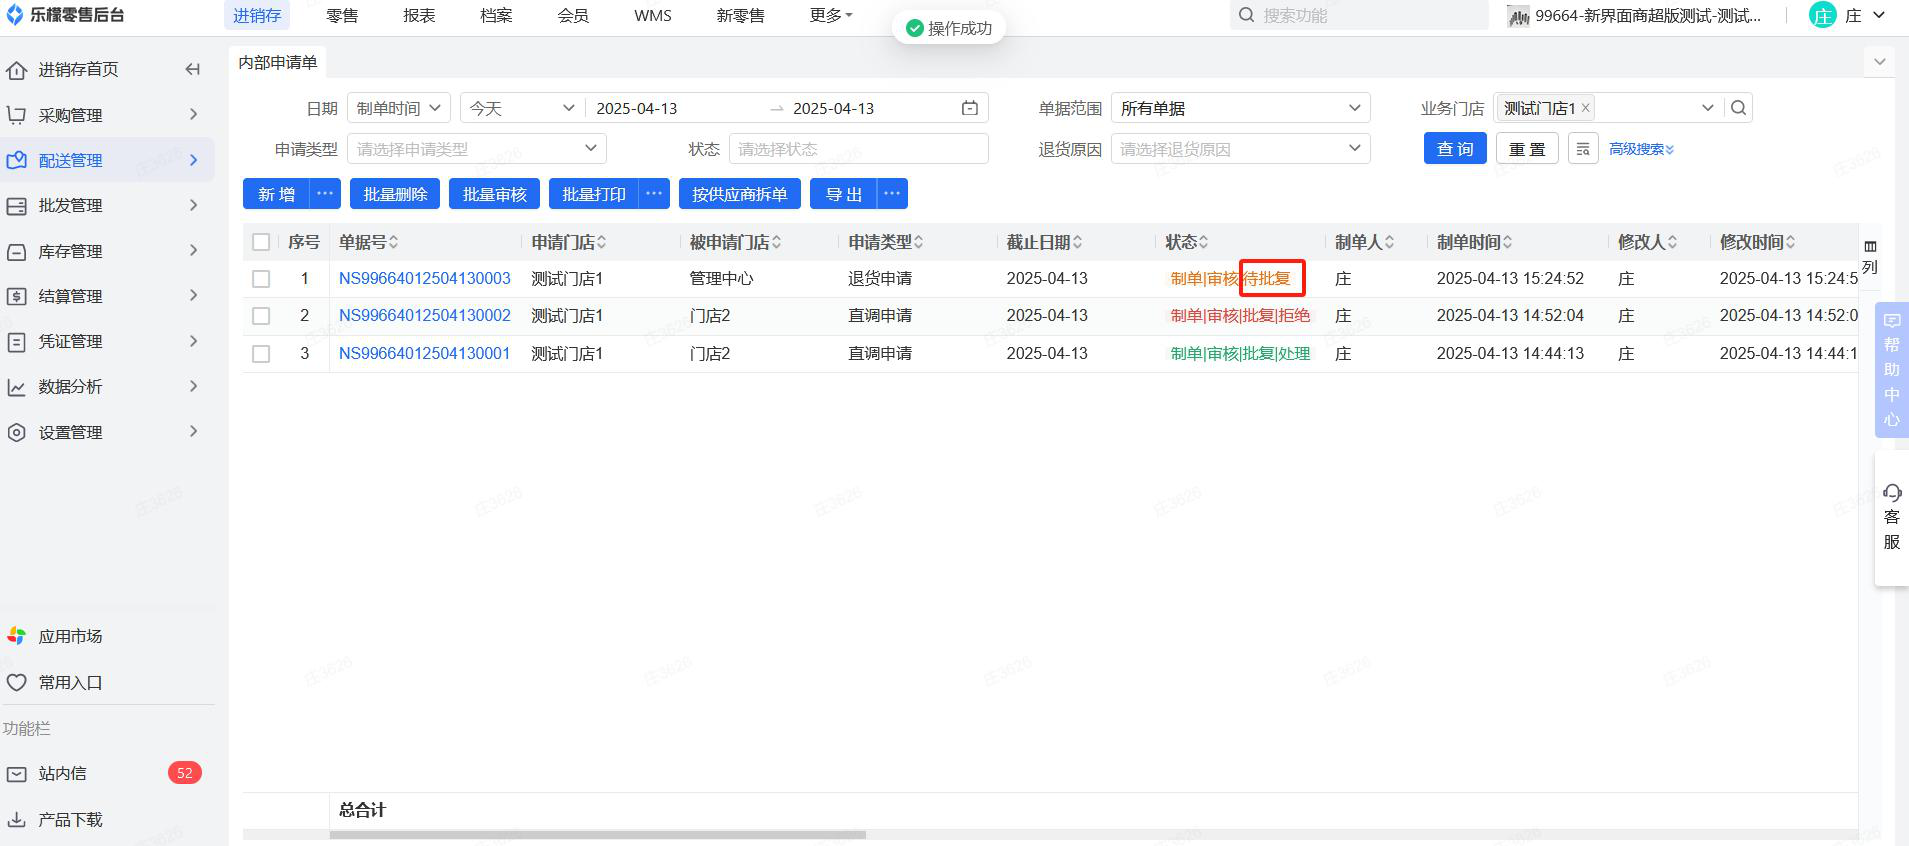1909x846 pixels.
Task: Open 库存管理 in the sidebar
Action: click(x=71, y=251)
